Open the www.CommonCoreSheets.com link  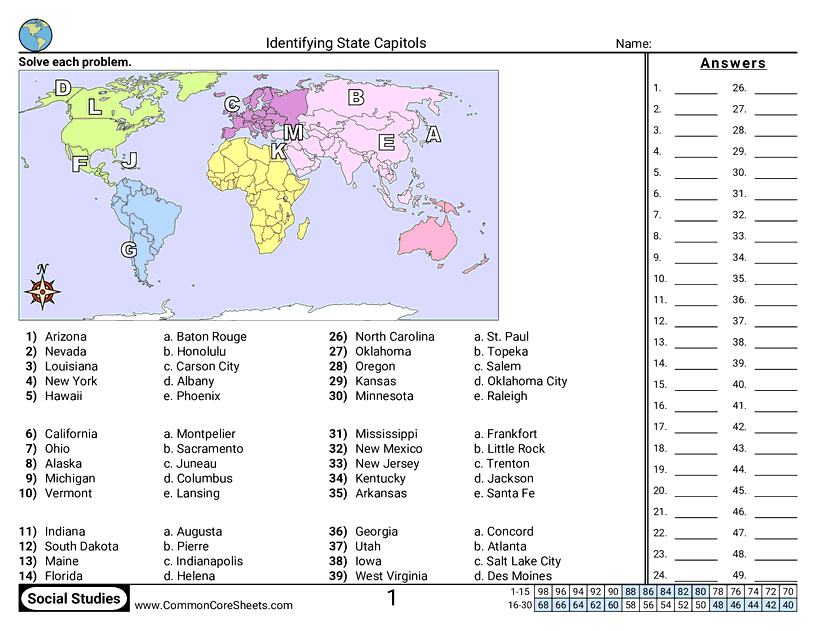[x=213, y=605]
